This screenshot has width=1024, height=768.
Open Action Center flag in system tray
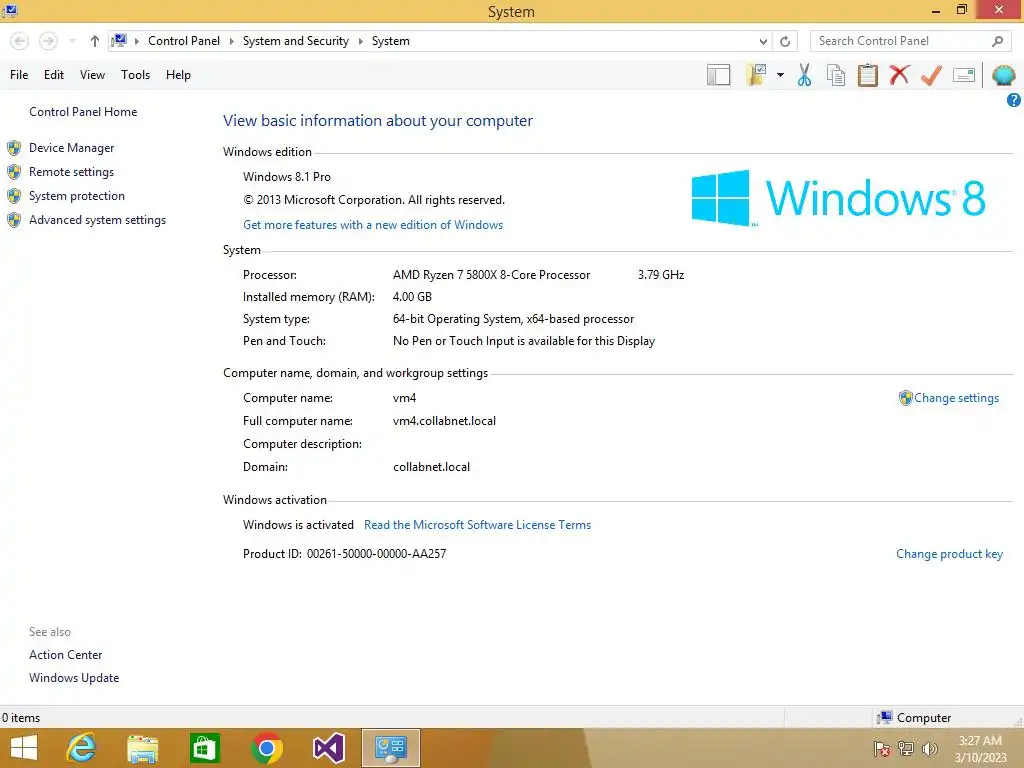(881, 749)
